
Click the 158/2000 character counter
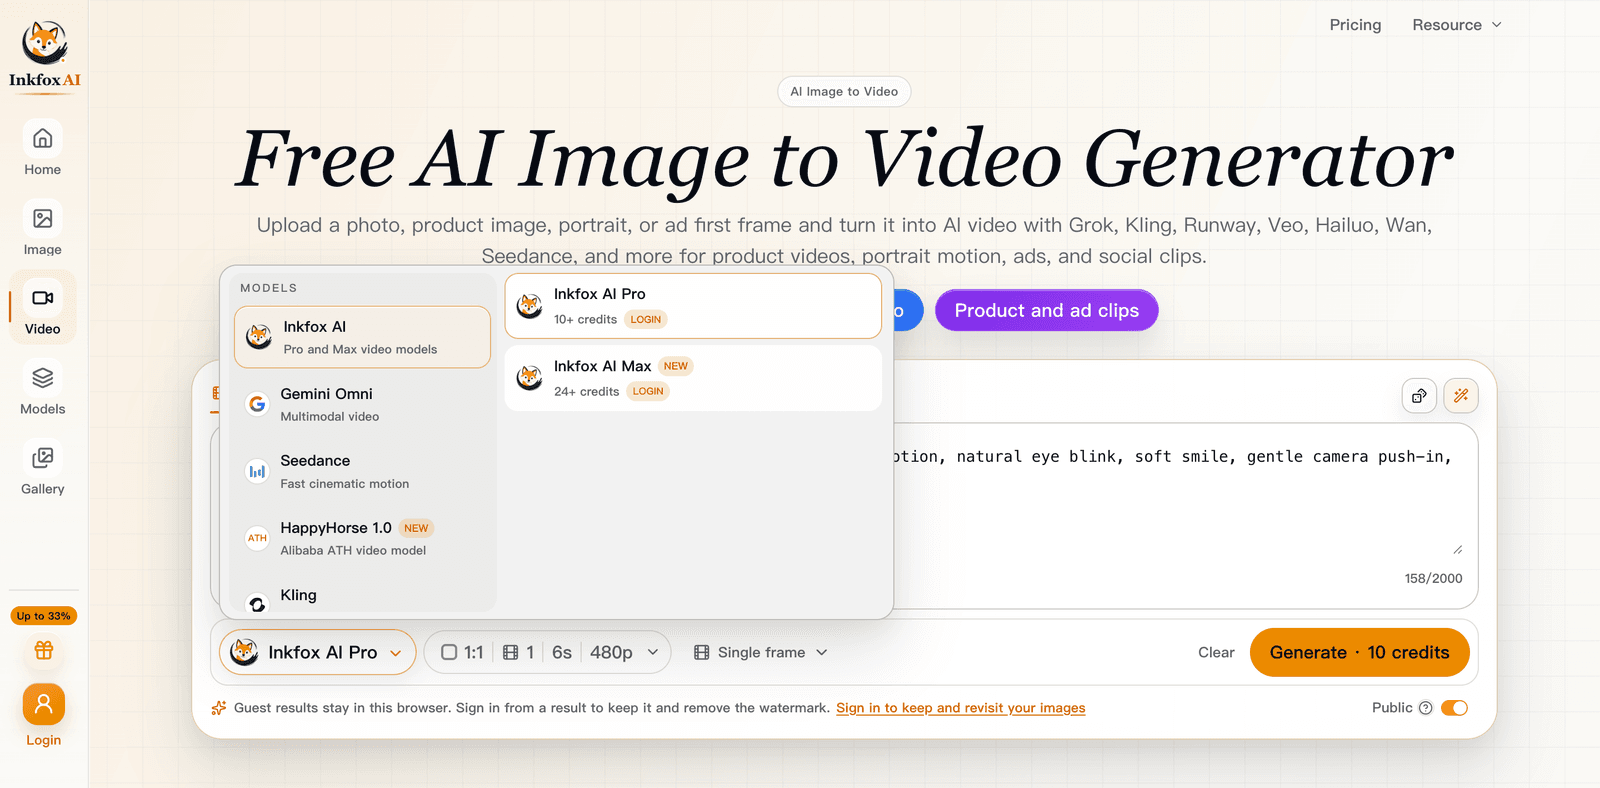pos(1433,579)
